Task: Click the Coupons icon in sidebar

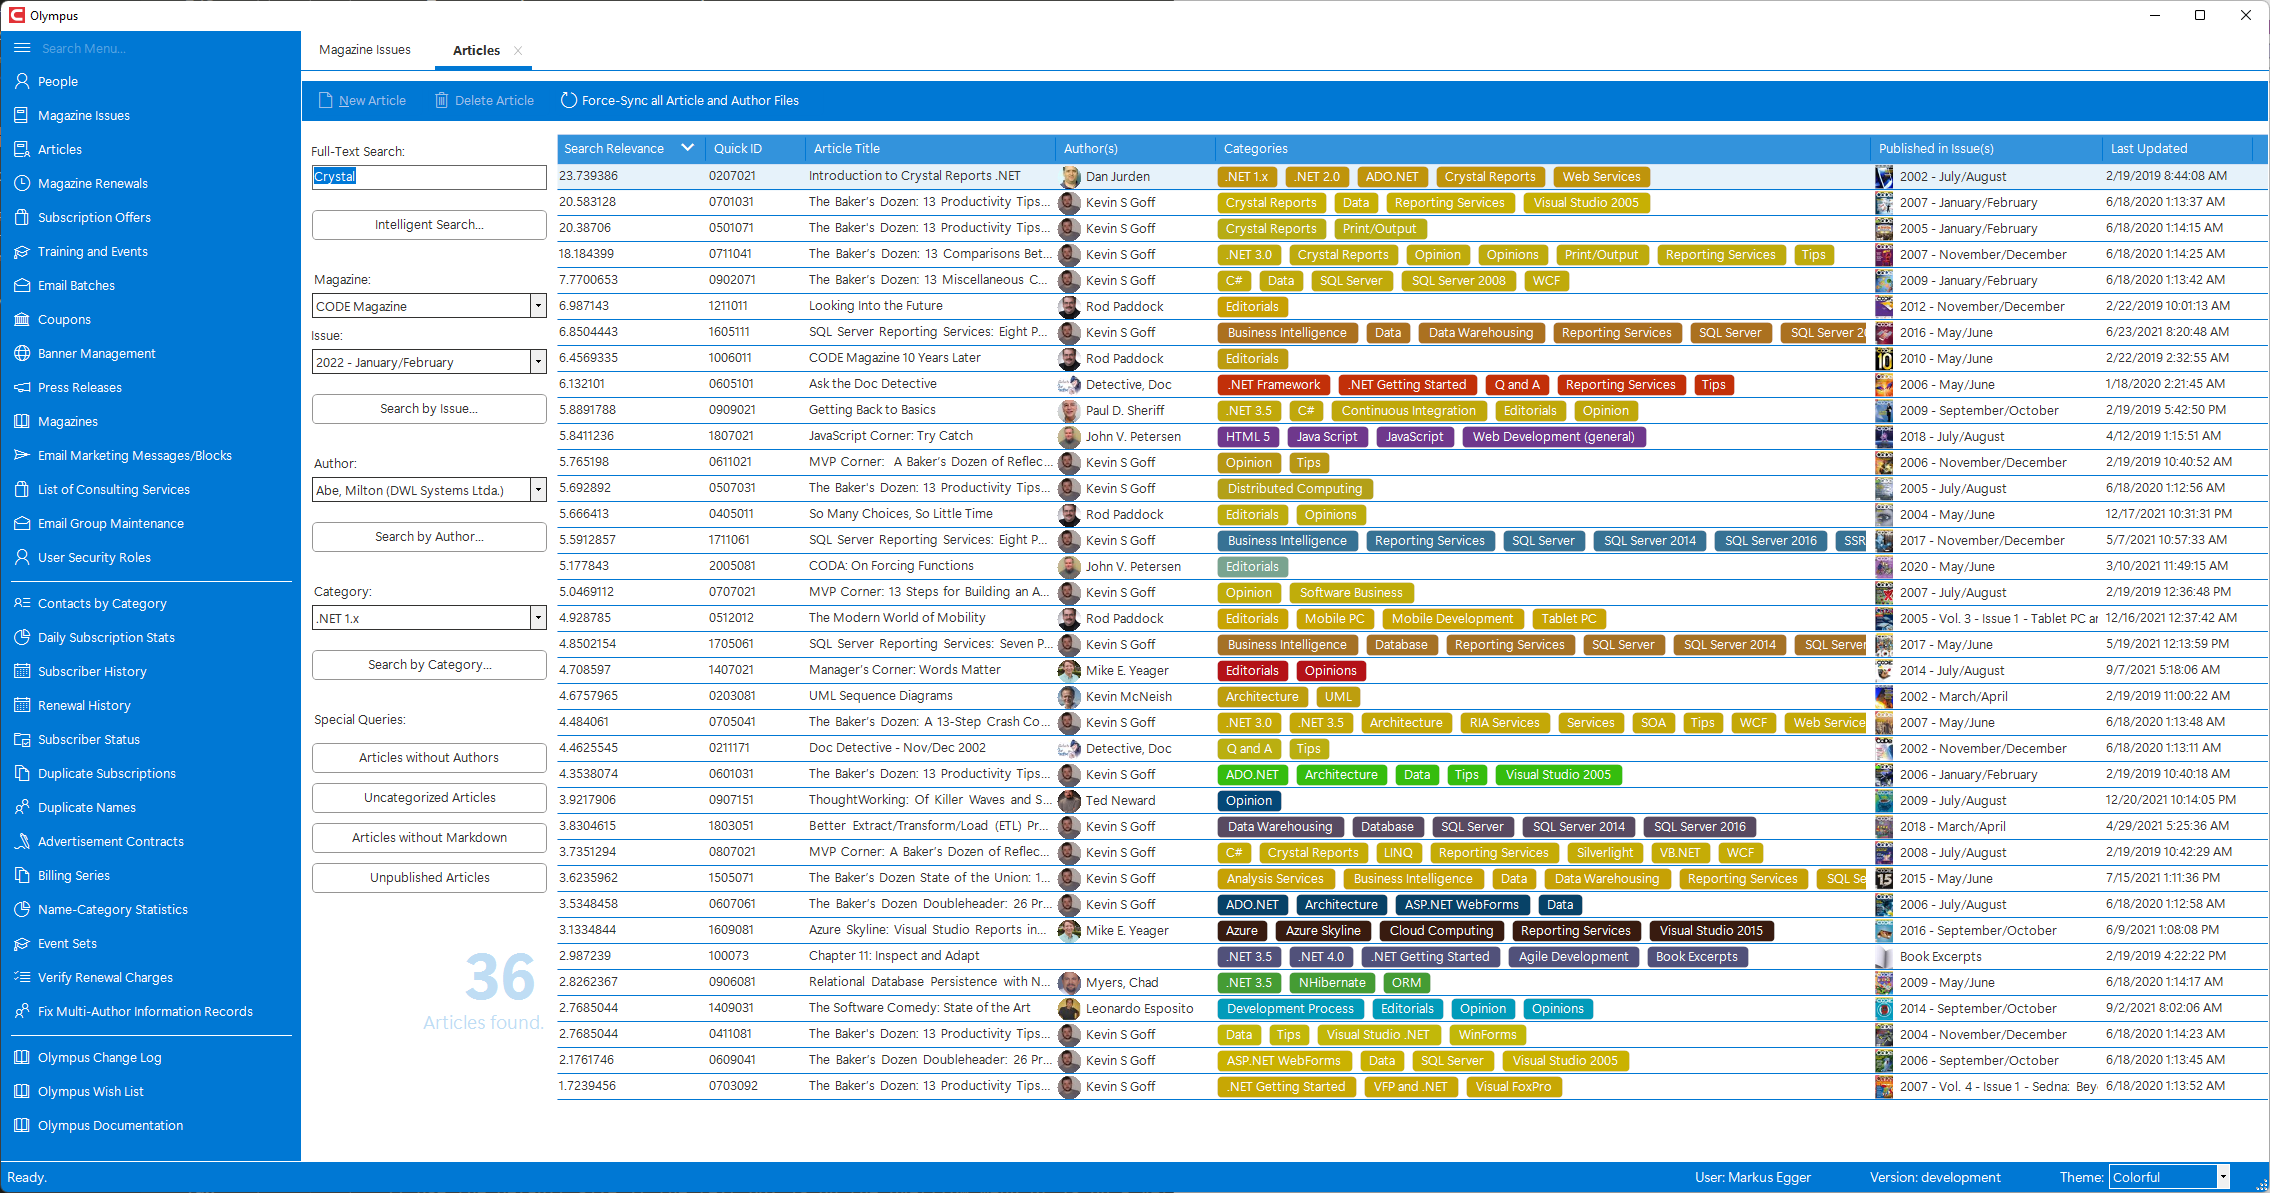Action: point(22,320)
